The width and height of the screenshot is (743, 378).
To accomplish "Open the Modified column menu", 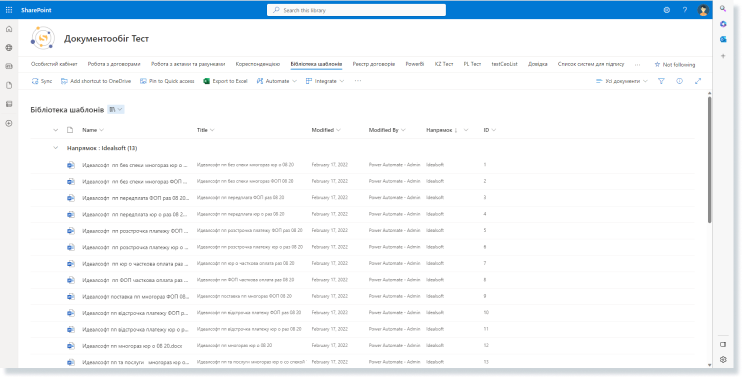I will click(326, 130).
